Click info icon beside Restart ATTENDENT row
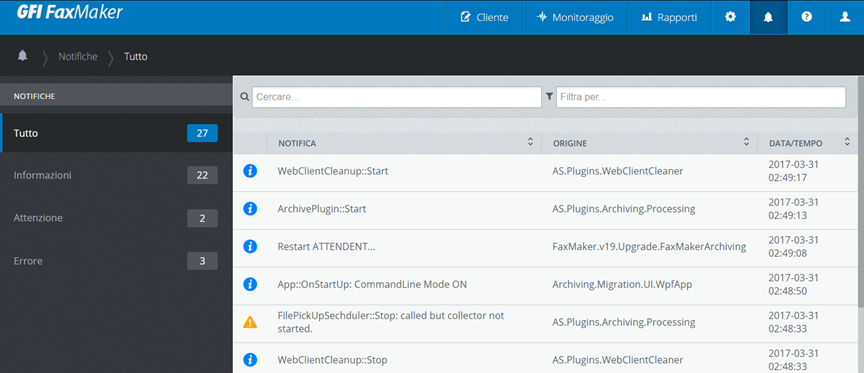 click(250, 247)
